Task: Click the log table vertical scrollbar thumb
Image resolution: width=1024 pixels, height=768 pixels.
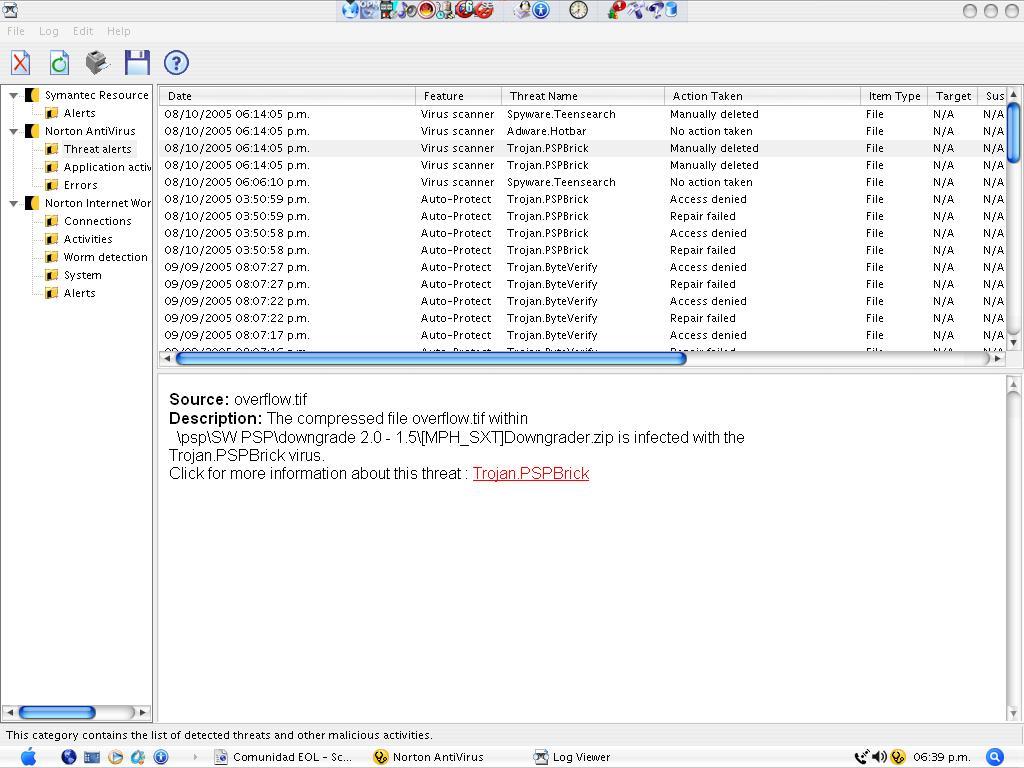Action: [1014, 133]
